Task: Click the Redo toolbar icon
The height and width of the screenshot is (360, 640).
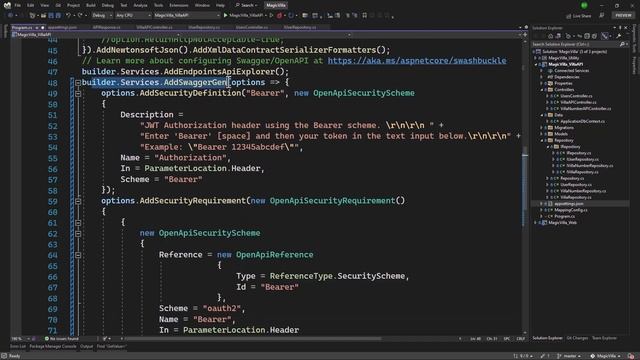Action: 80,16
